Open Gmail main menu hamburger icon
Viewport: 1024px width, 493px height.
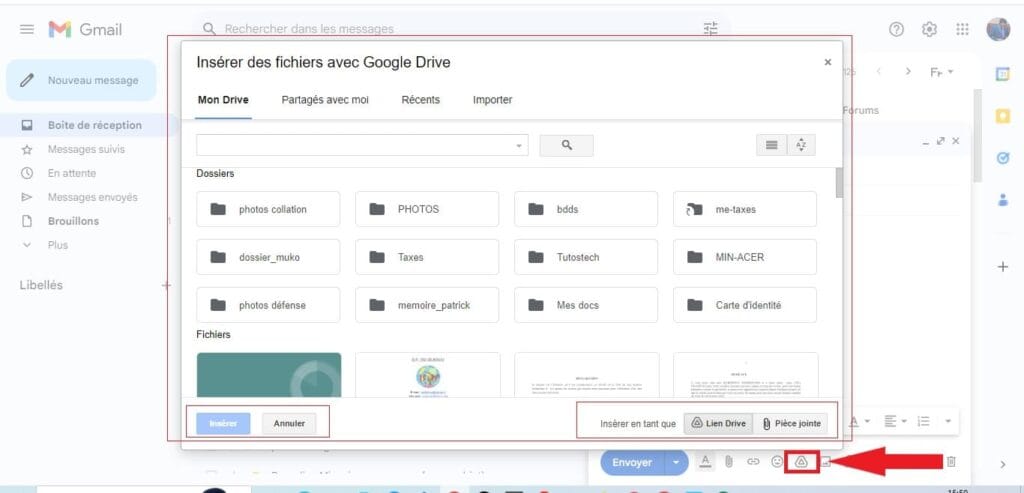(x=27, y=29)
